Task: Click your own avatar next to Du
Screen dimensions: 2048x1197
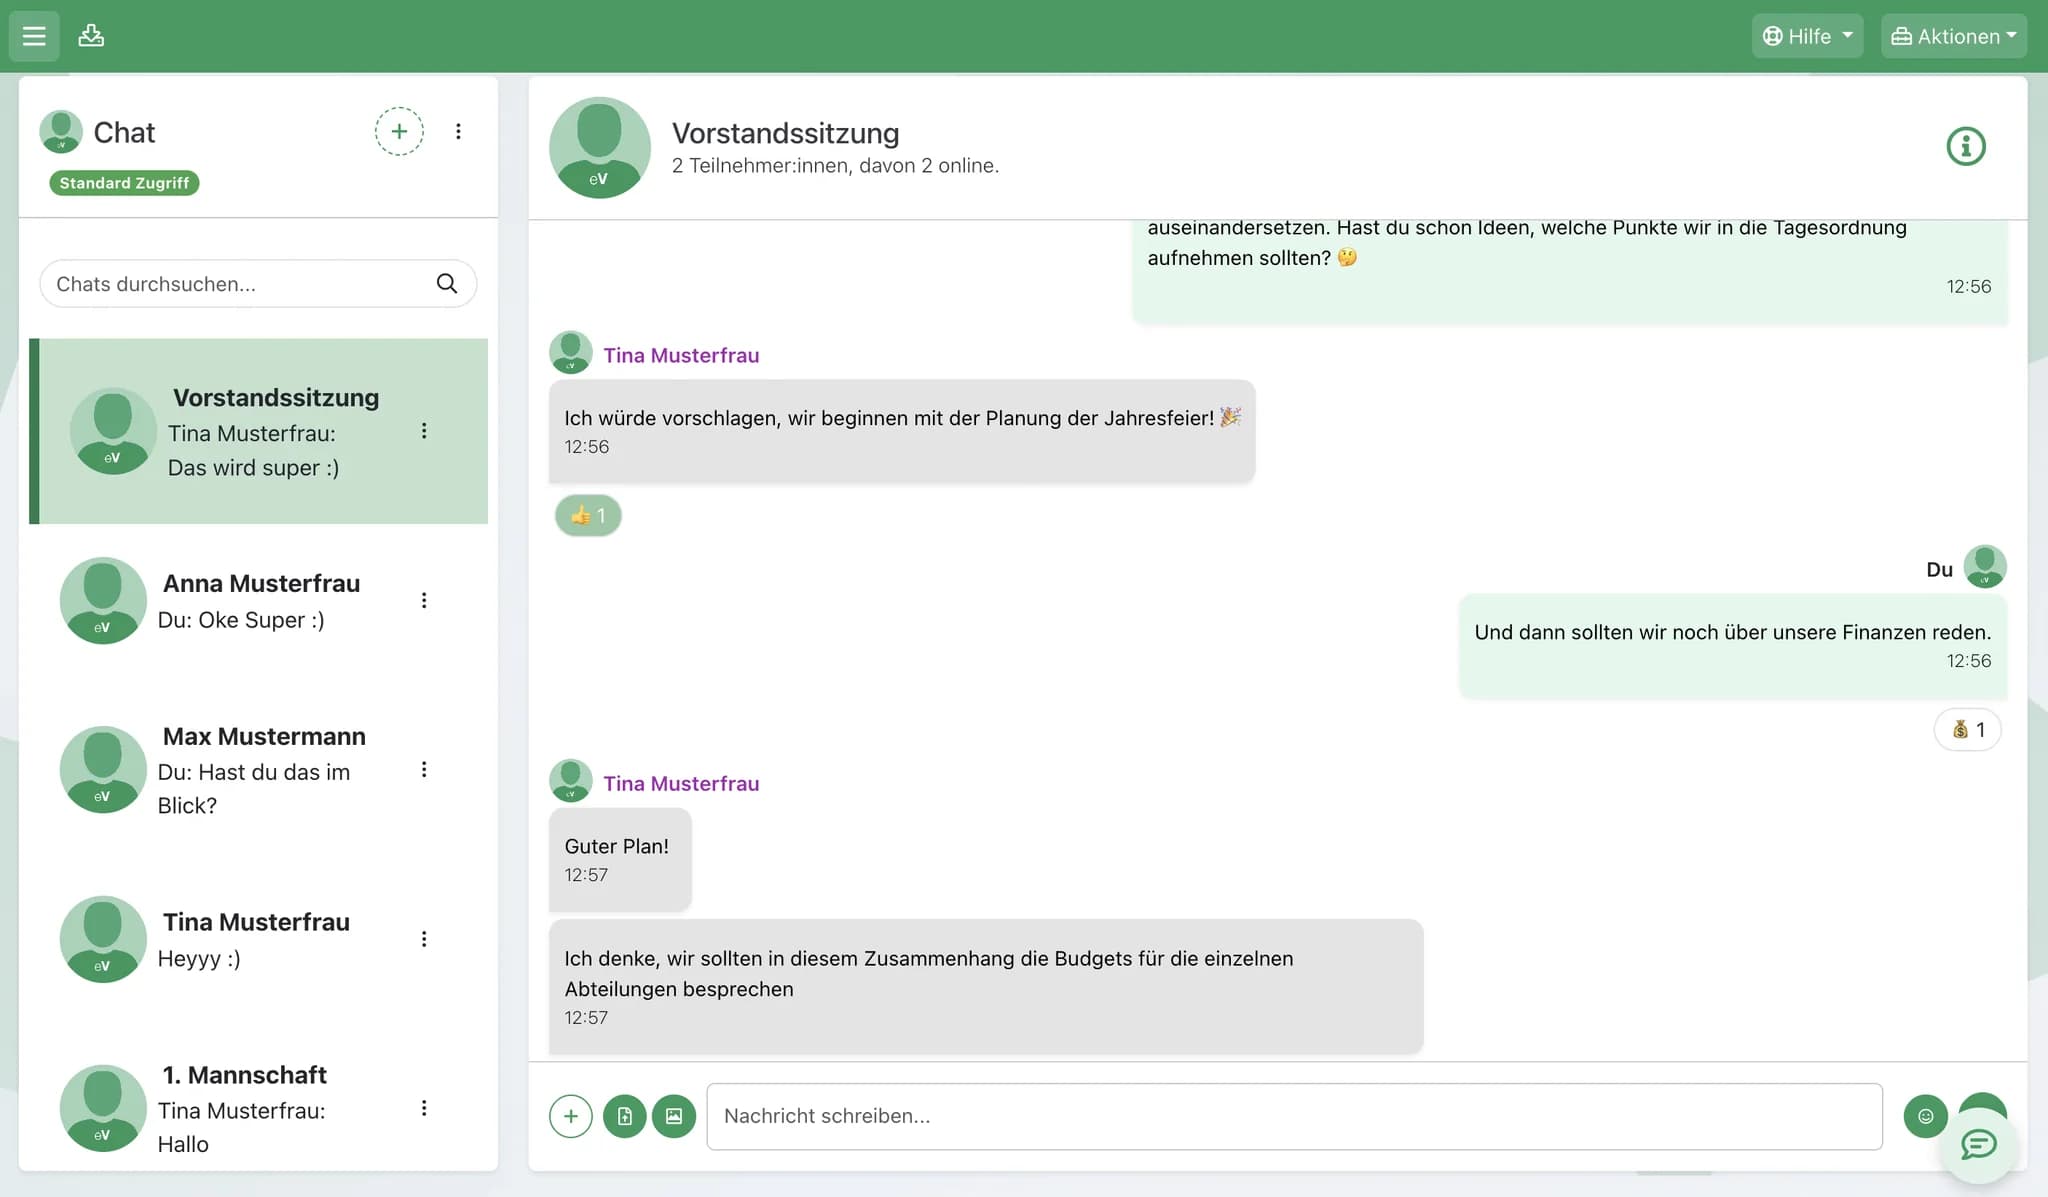Action: click(x=1985, y=567)
